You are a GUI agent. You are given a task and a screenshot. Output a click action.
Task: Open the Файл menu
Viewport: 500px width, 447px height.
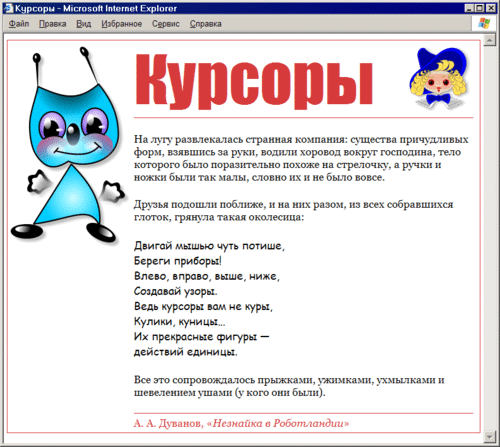[x=19, y=24]
